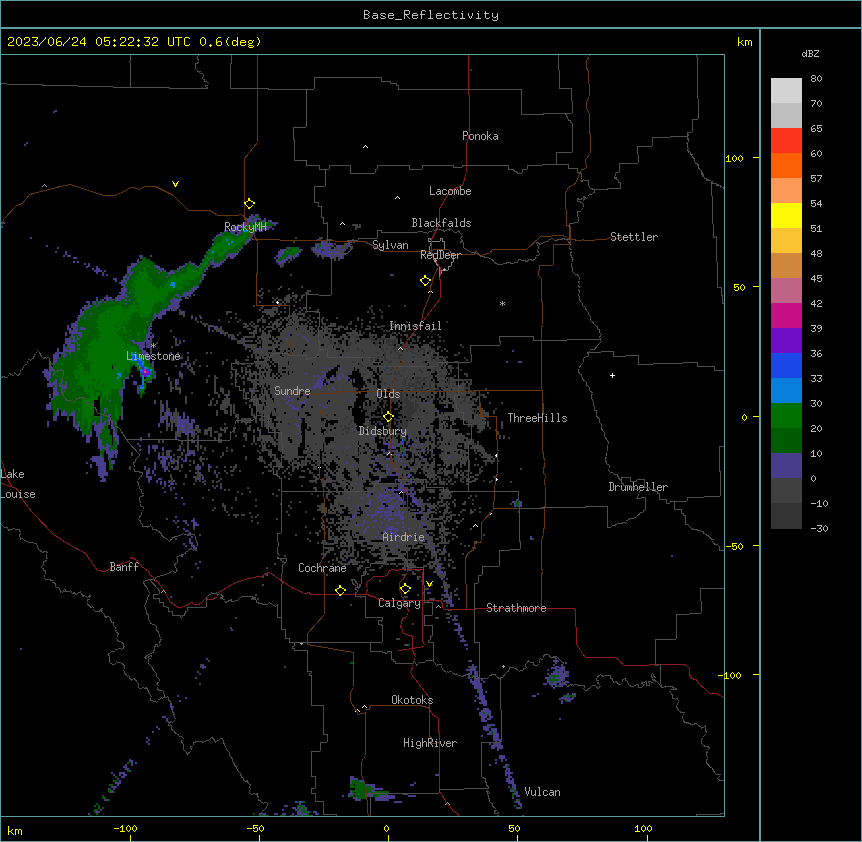Pick the red 60-65 dBZ legend swatch
The height and width of the screenshot is (842, 862).
pos(786,140)
